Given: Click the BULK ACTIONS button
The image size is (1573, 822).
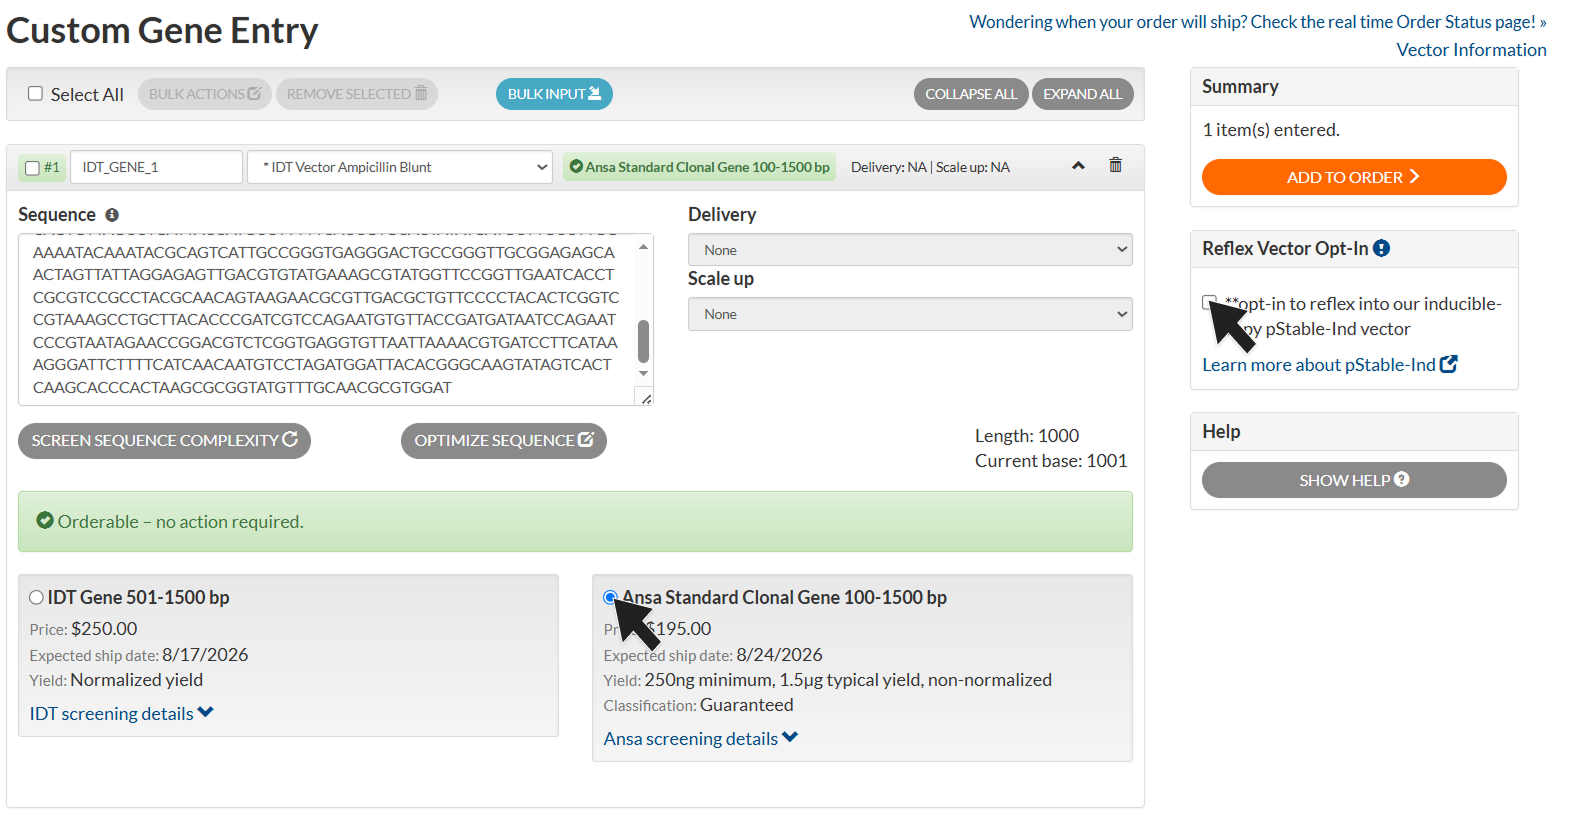Looking at the screenshot, I should tap(205, 94).
